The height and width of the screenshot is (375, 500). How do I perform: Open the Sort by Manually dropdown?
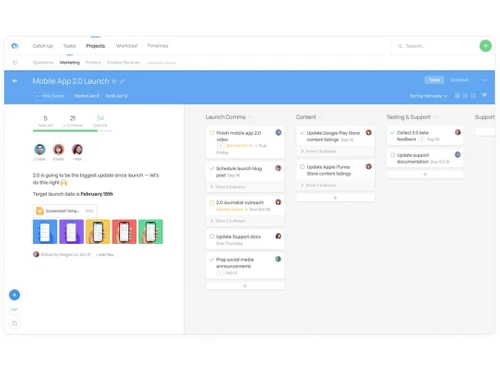[428, 96]
